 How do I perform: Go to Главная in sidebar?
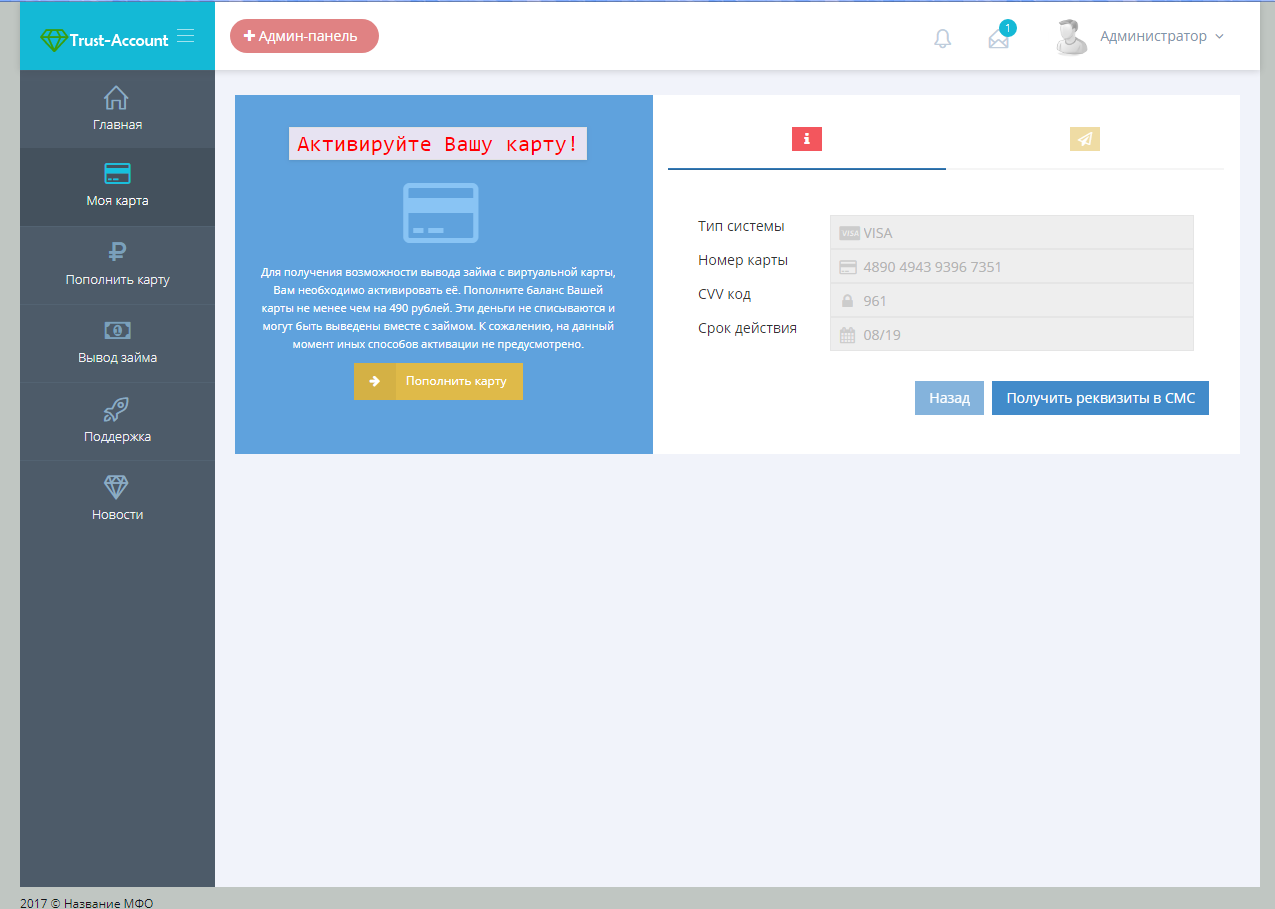(x=117, y=110)
